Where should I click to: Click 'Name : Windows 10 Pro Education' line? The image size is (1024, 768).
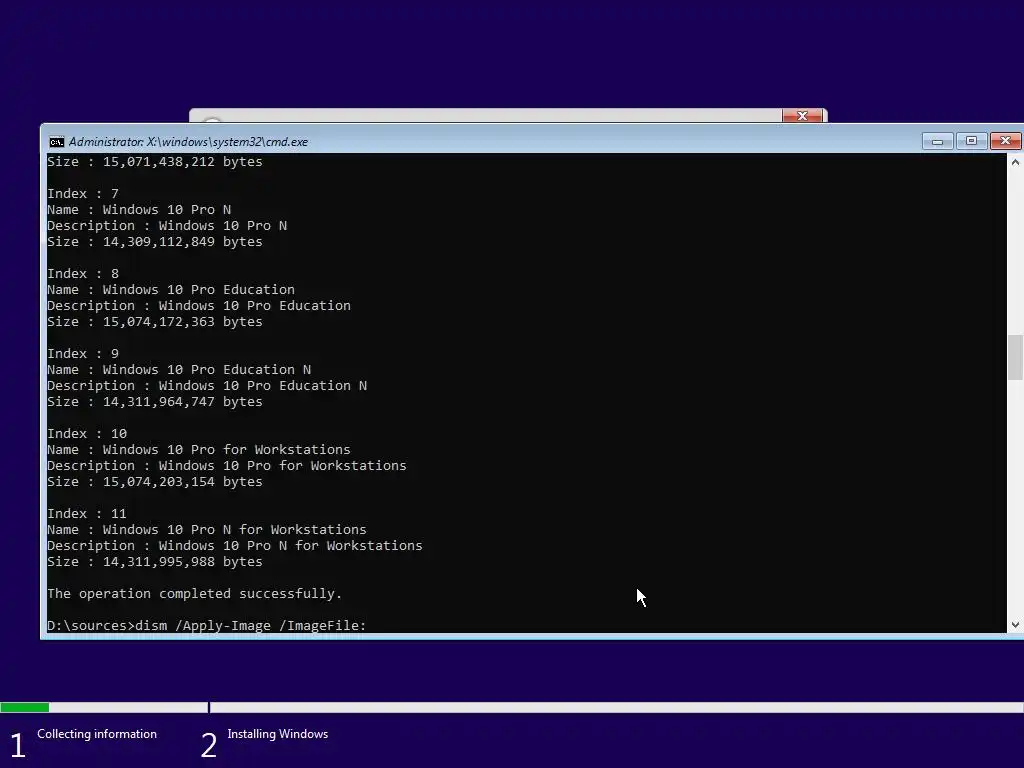(x=171, y=290)
